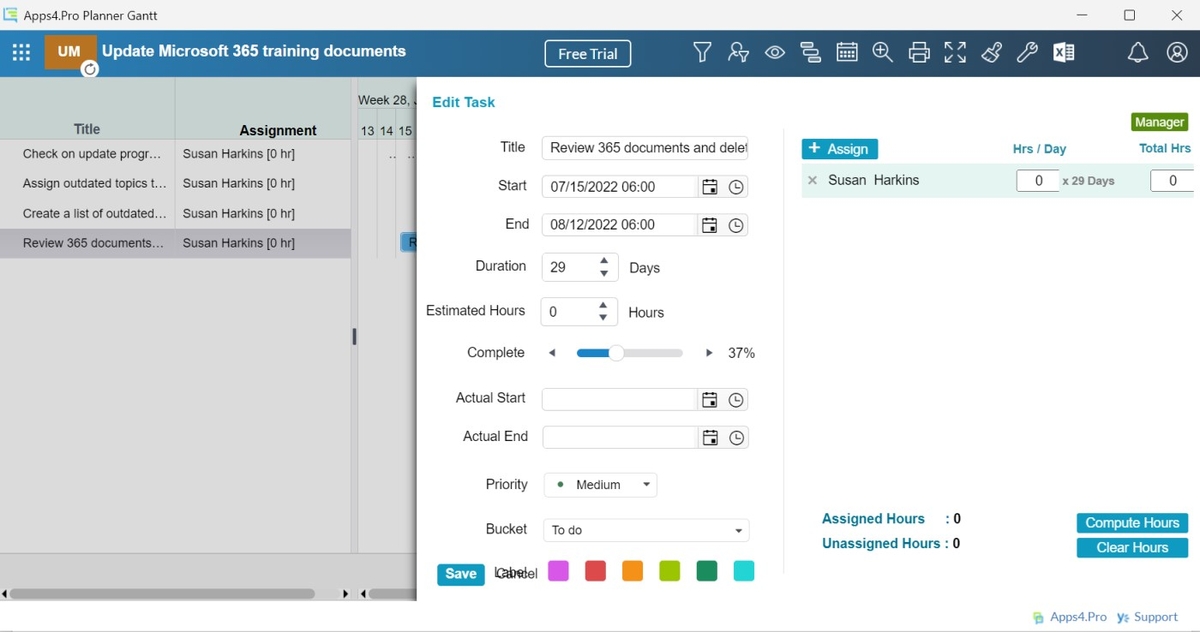Click the resource filter icon
The image size is (1200, 632).
pos(738,52)
